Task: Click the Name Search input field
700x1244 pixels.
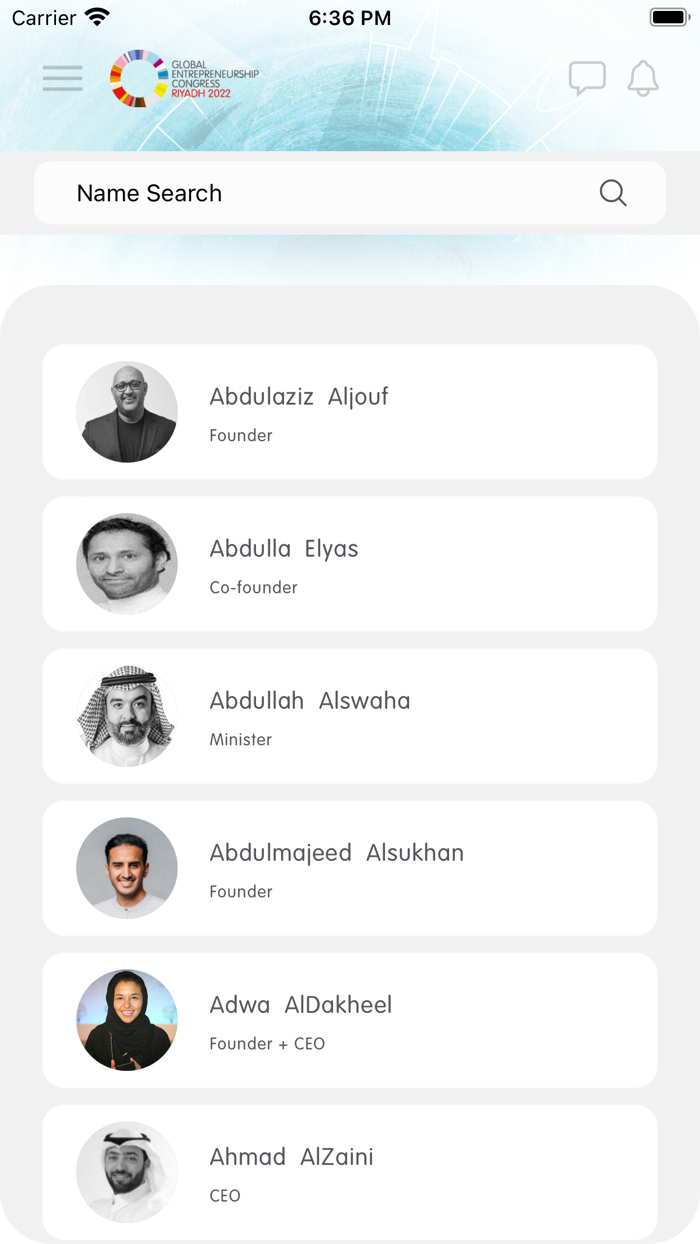Action: tap(300, 192)
